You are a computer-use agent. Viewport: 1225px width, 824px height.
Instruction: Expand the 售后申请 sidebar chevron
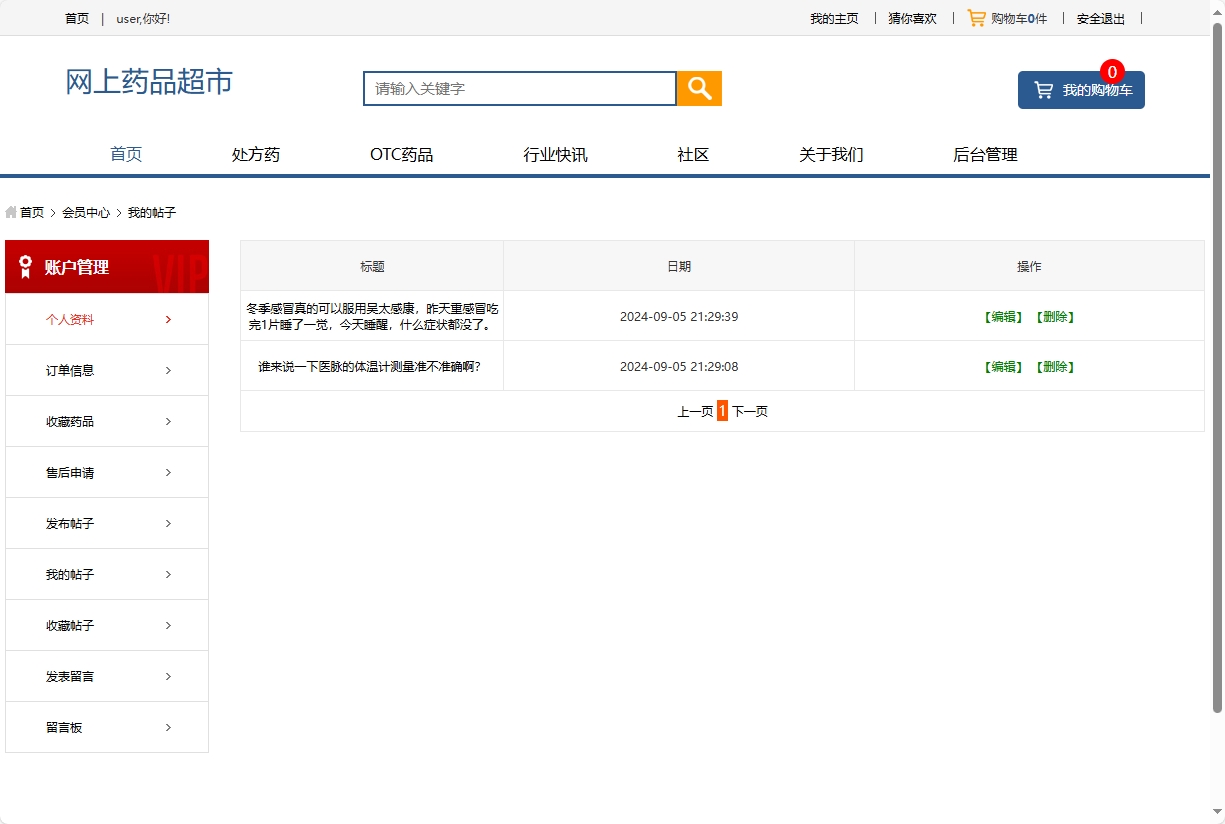(x=168, y=472)
